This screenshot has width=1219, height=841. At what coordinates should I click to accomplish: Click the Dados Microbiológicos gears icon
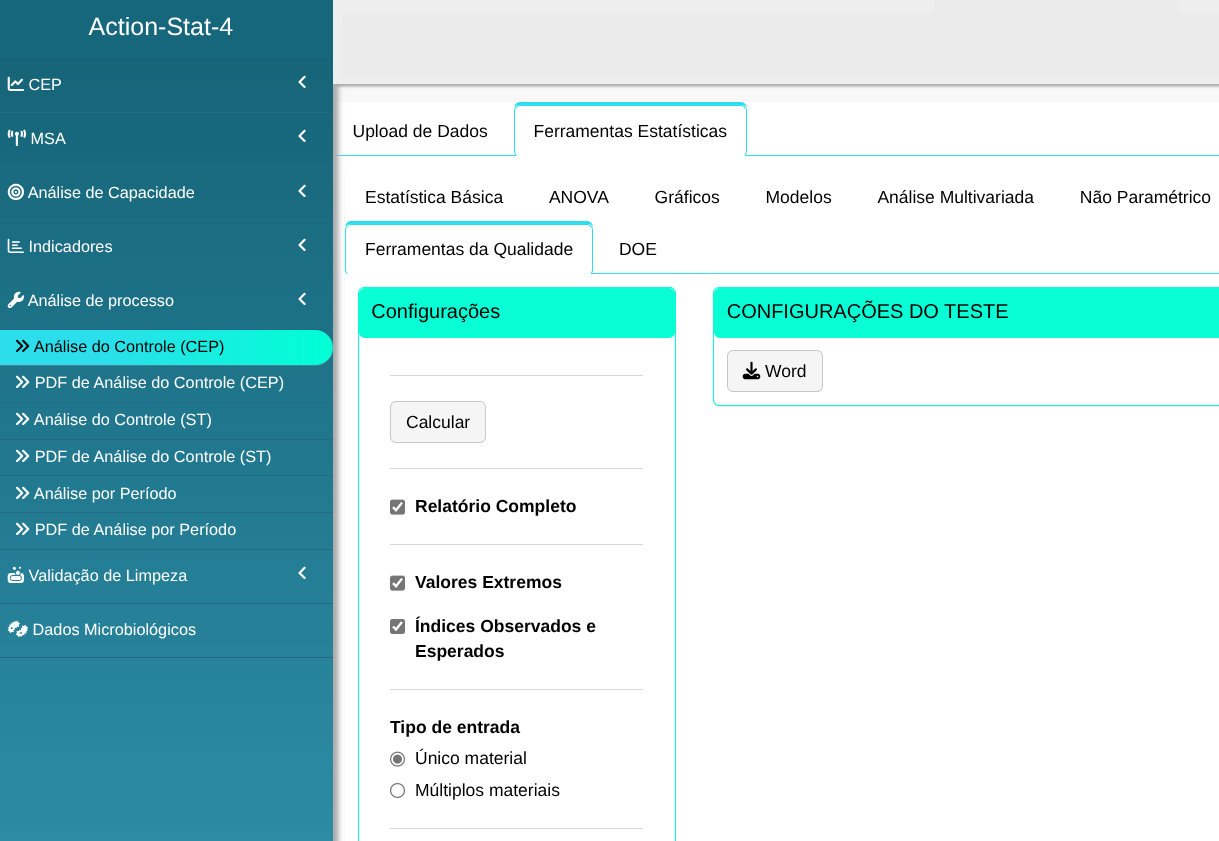[x=17, y=629]
